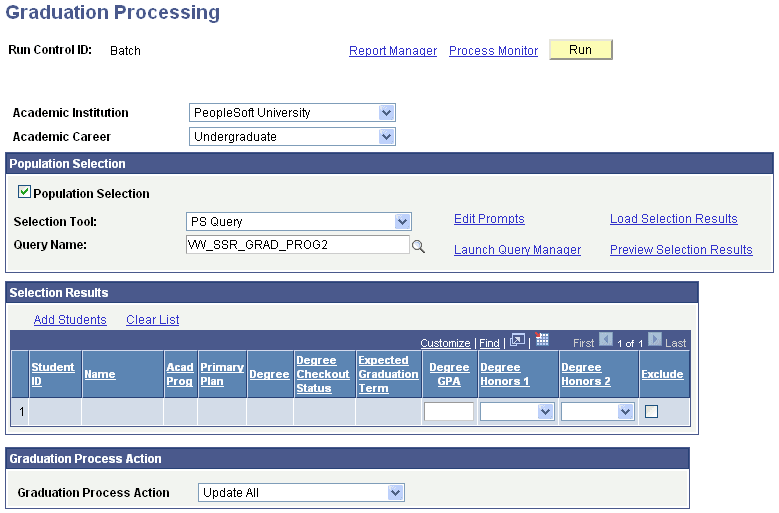Sort by Degree Checkout Status column

tap(323, 374)
